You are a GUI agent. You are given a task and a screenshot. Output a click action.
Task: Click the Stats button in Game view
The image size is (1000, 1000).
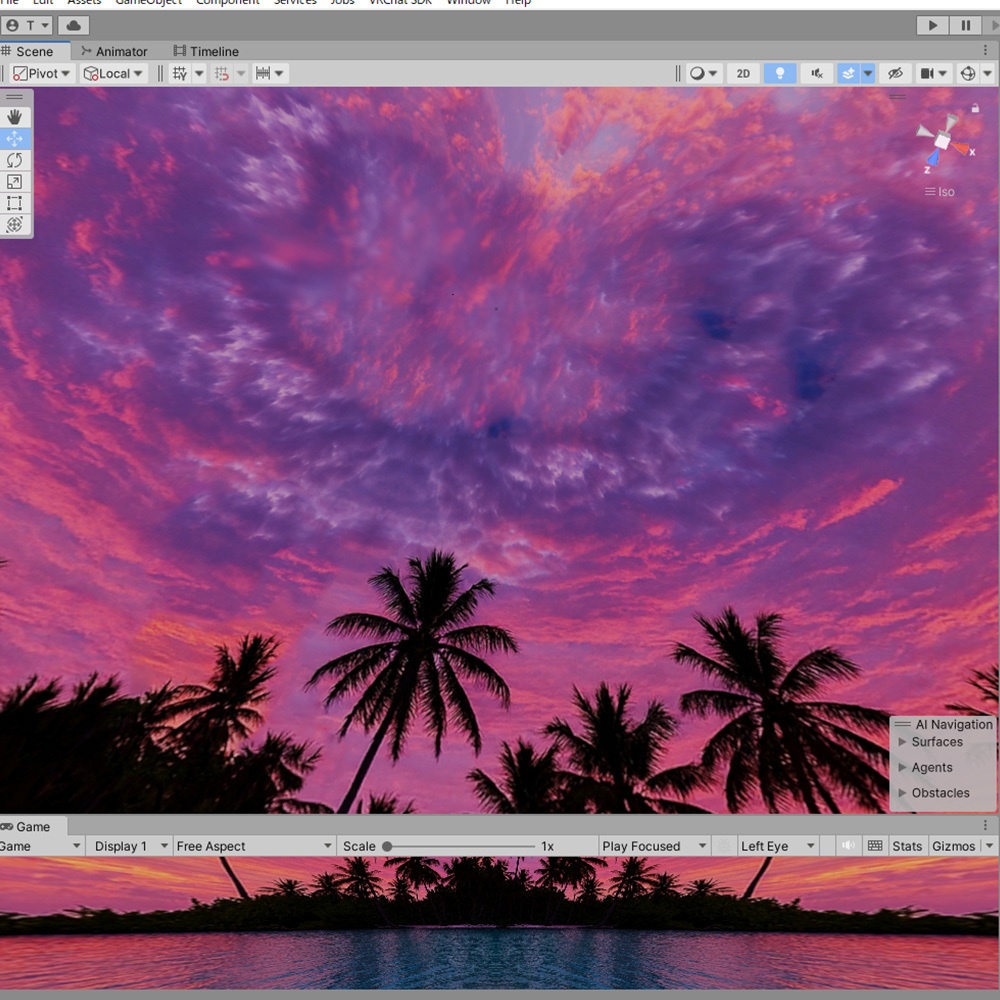coord(907,846)
